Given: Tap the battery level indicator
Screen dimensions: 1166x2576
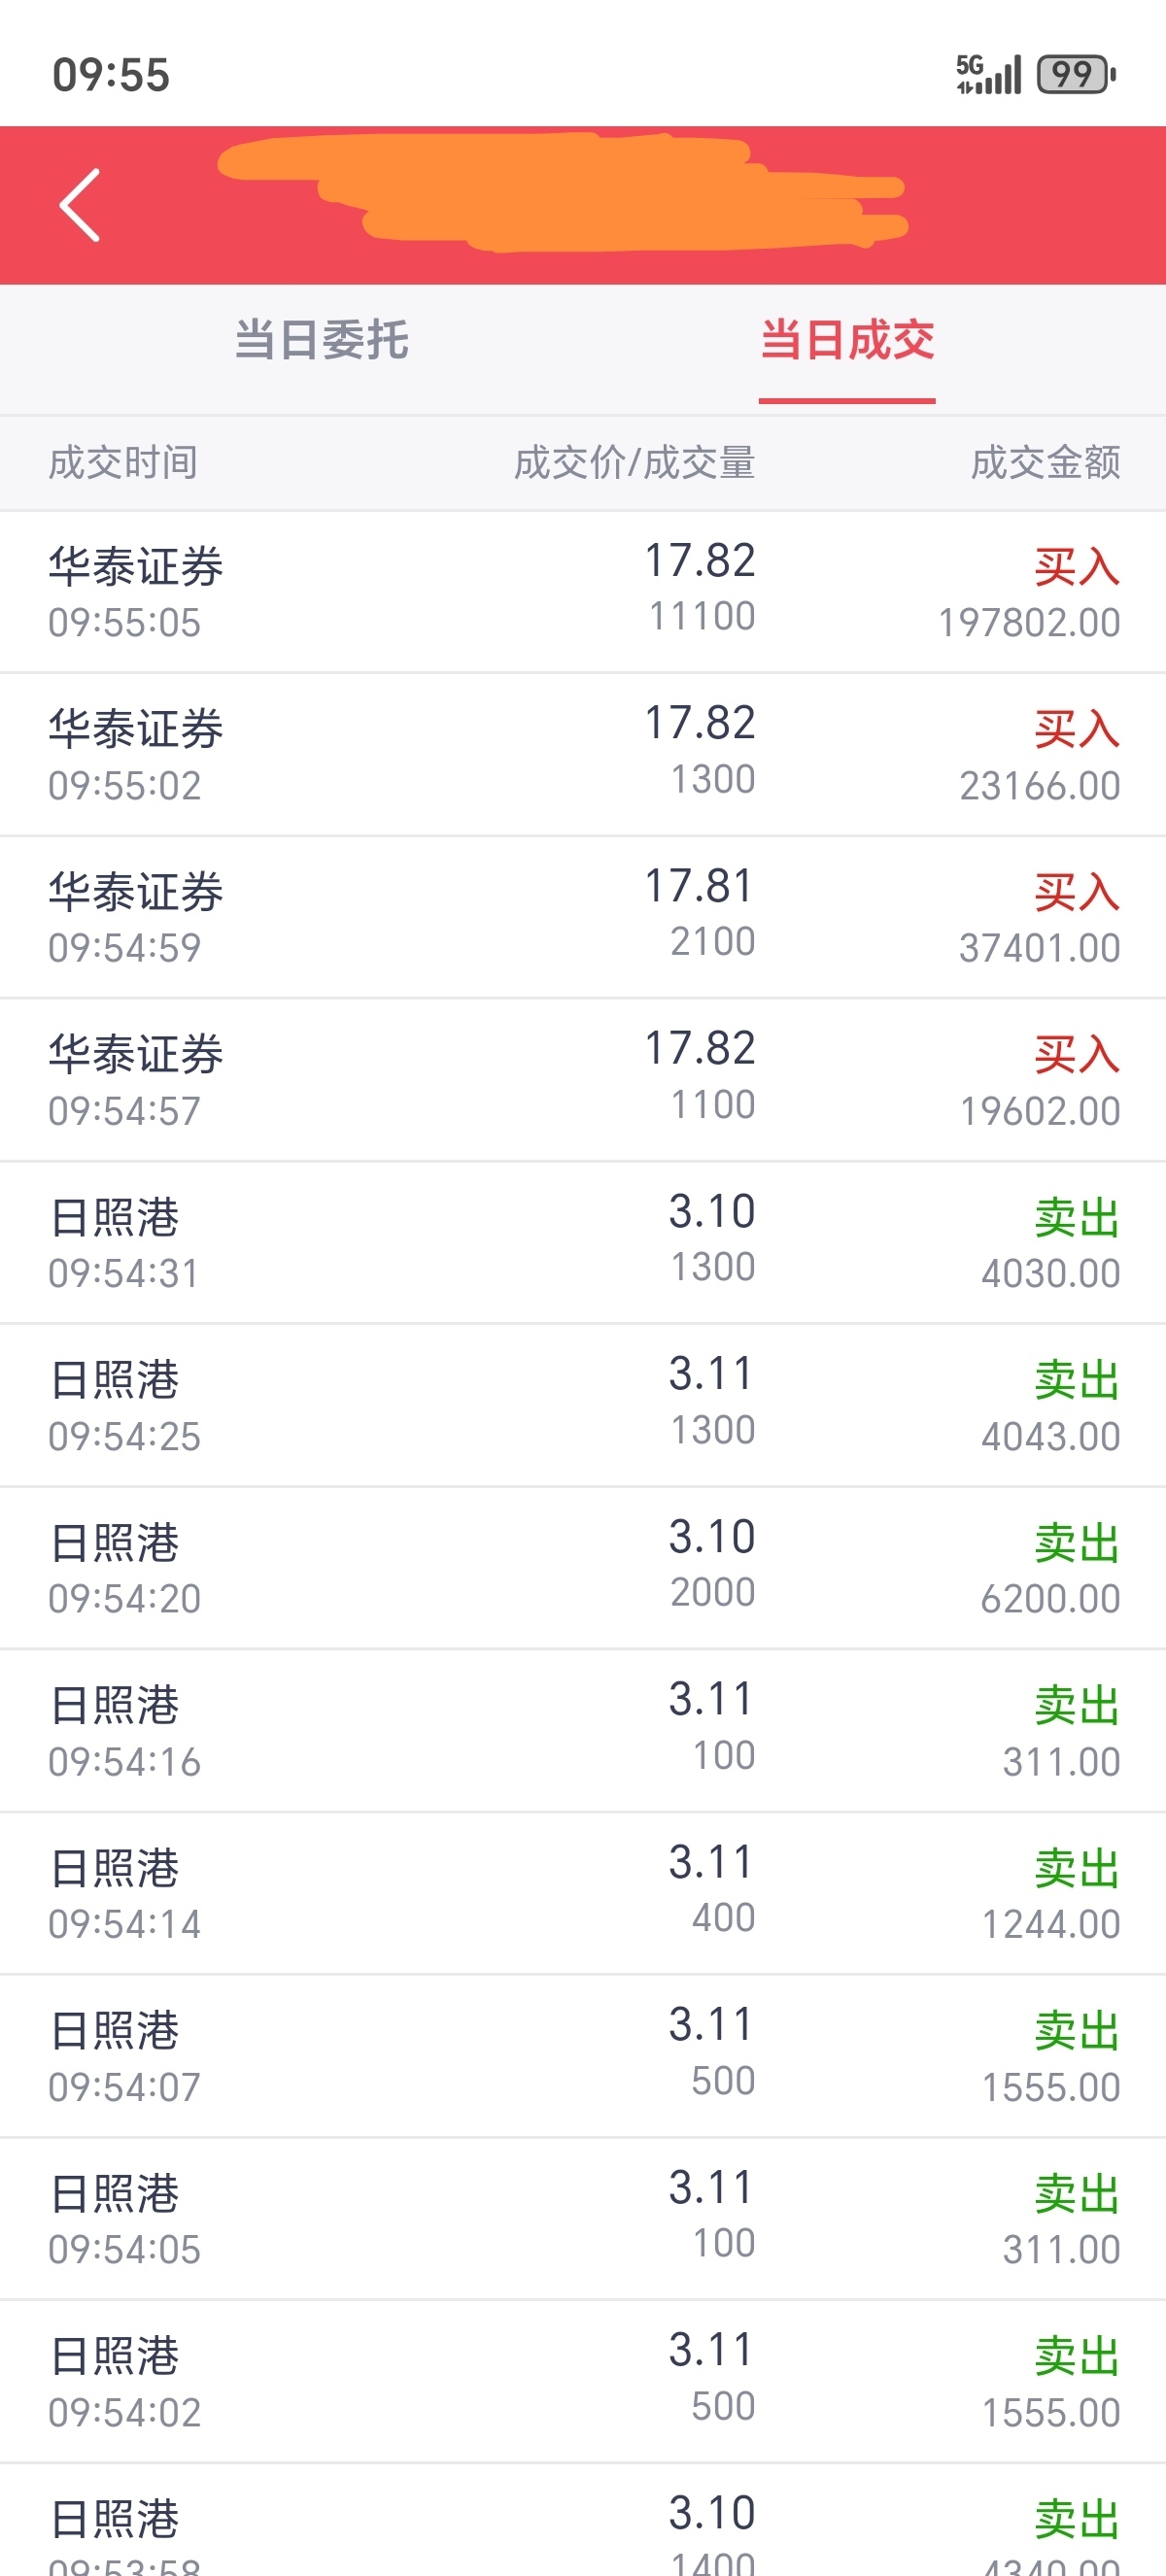Looking at the screenshot, I should click(1076, 74).
